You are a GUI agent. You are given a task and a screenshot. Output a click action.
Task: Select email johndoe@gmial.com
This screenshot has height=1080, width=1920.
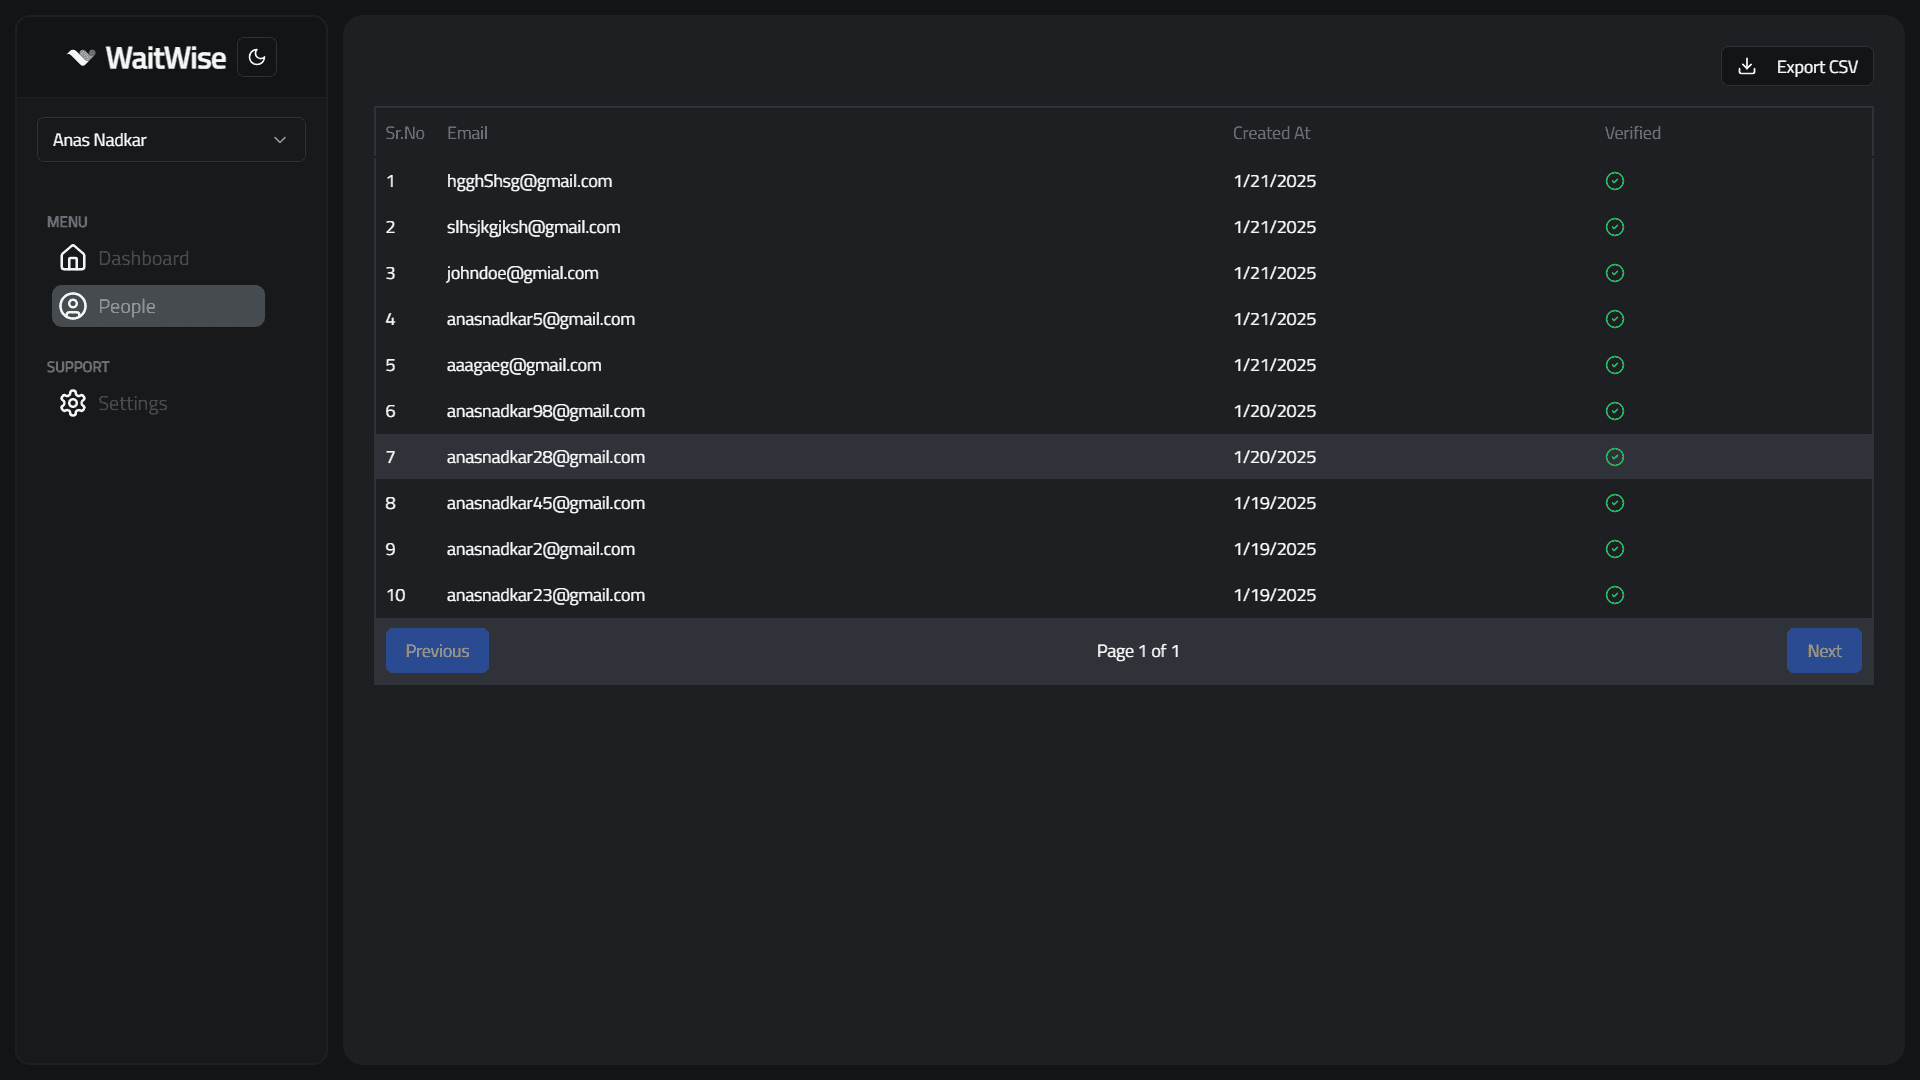(522, 273)
